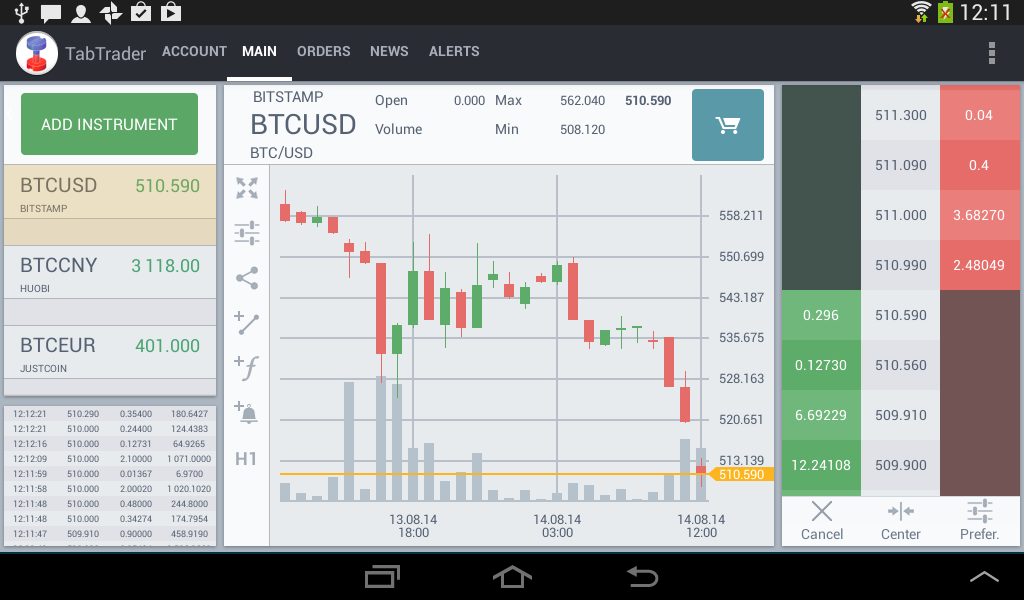This screenshot has width=1024, height=600.
Task: Switch to the NEWS tab
Action: [389, 52]
